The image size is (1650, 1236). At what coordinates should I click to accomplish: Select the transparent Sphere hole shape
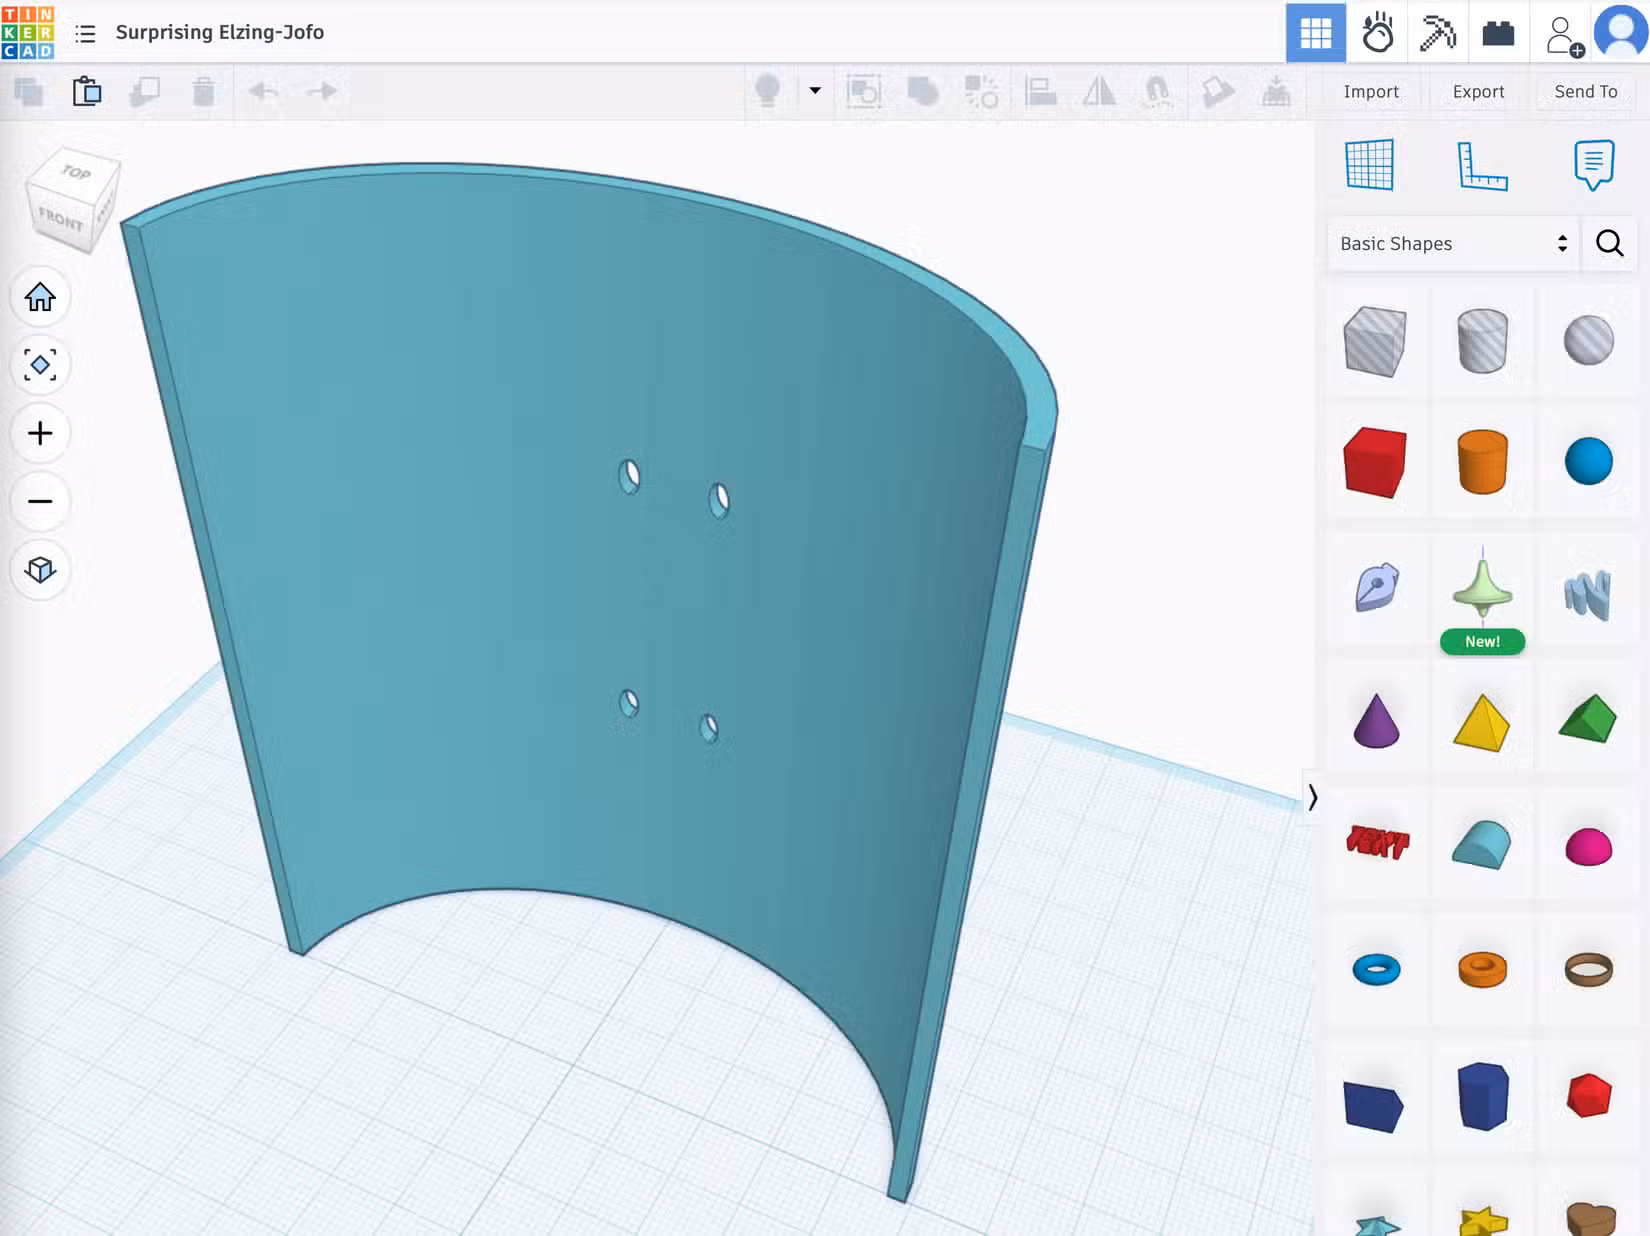click(x=1588, y=340)
